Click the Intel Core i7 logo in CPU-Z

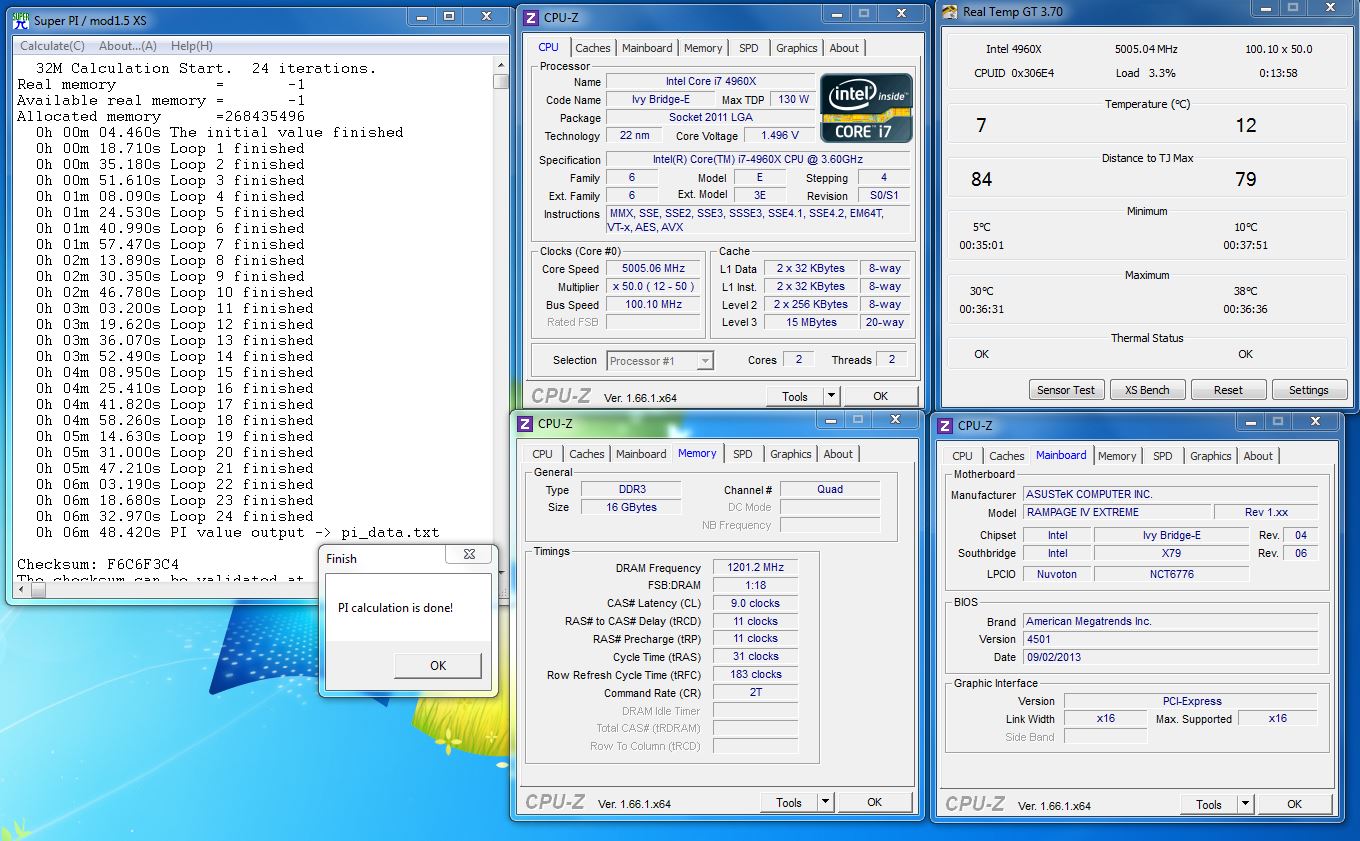pos(866,108)
